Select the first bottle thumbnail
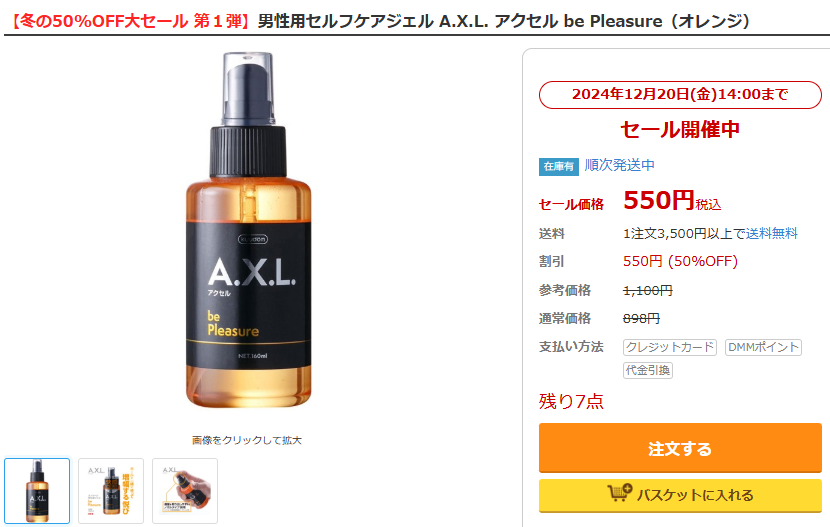Image resolution: width=830 pixels, height=527 pixels. pos(37,491)
